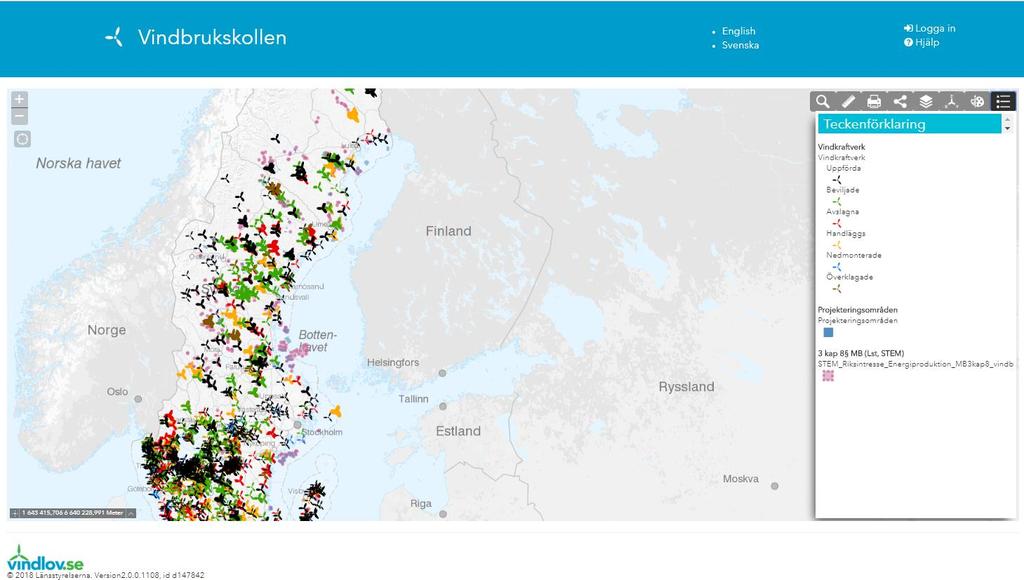The image size is (1024, 580).
Task: Click the Avslagna legend label
Action: 842,212
